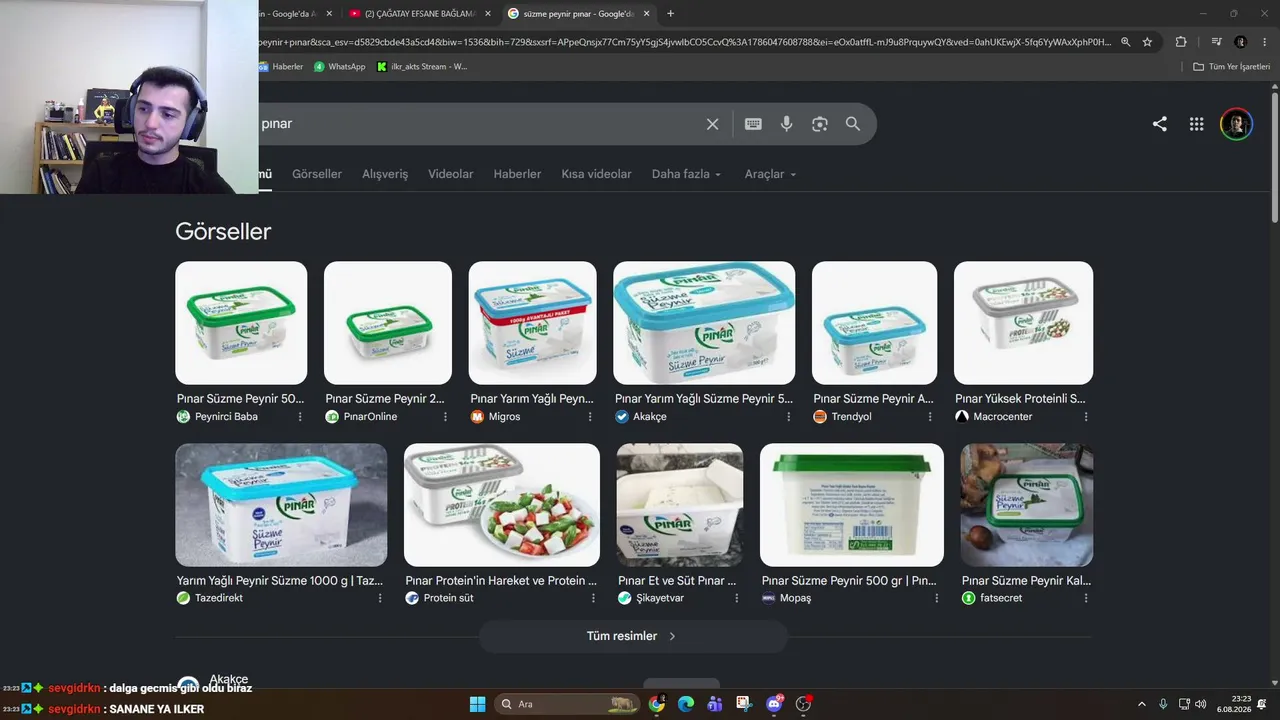The width and height of the screenshot is (1280, 720).
Task: Click the browser address bar URL
Action: [x=684, y=42]
